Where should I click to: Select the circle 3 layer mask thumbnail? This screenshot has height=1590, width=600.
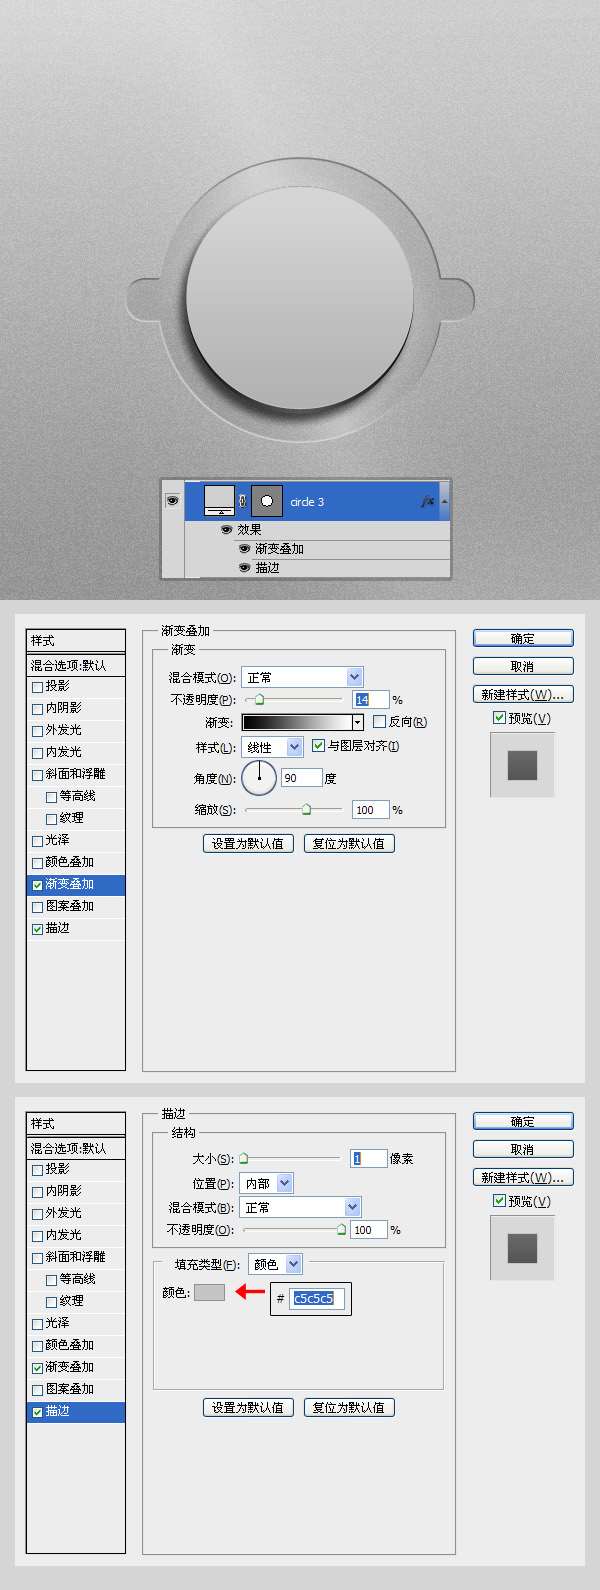[x=266, y=500]
